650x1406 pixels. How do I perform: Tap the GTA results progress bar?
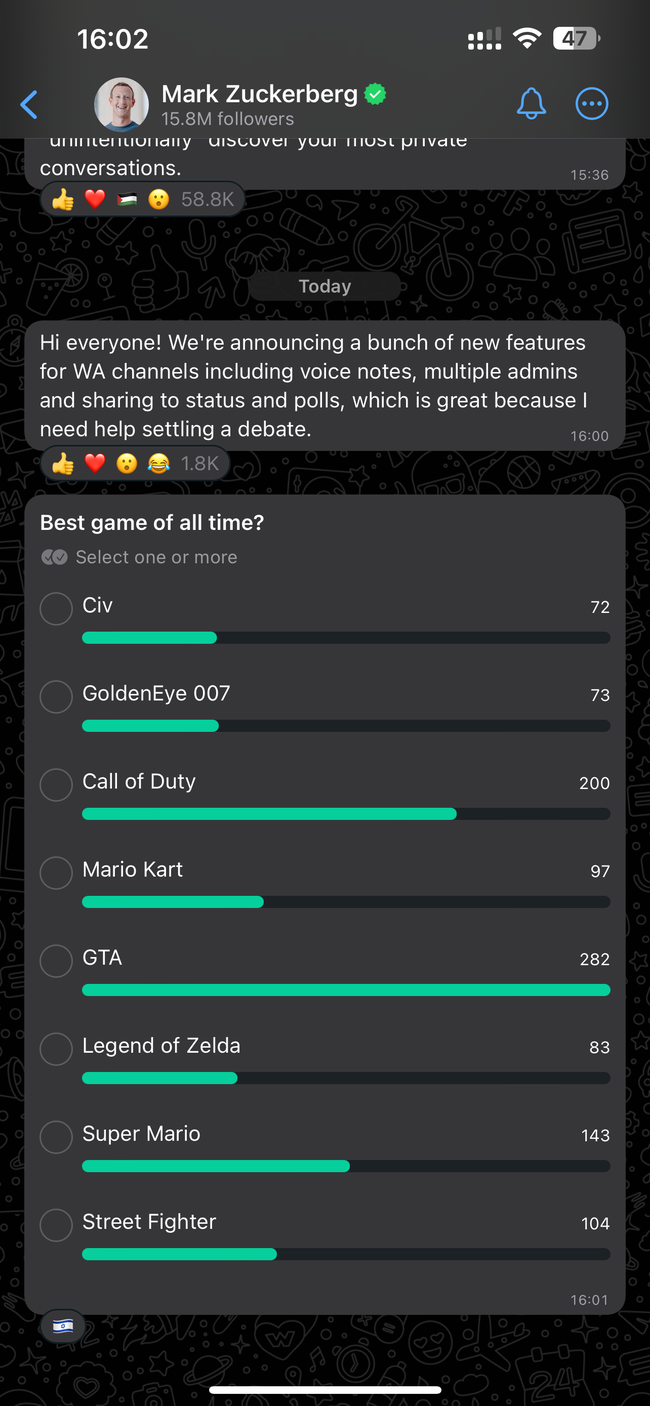(345, 990)
